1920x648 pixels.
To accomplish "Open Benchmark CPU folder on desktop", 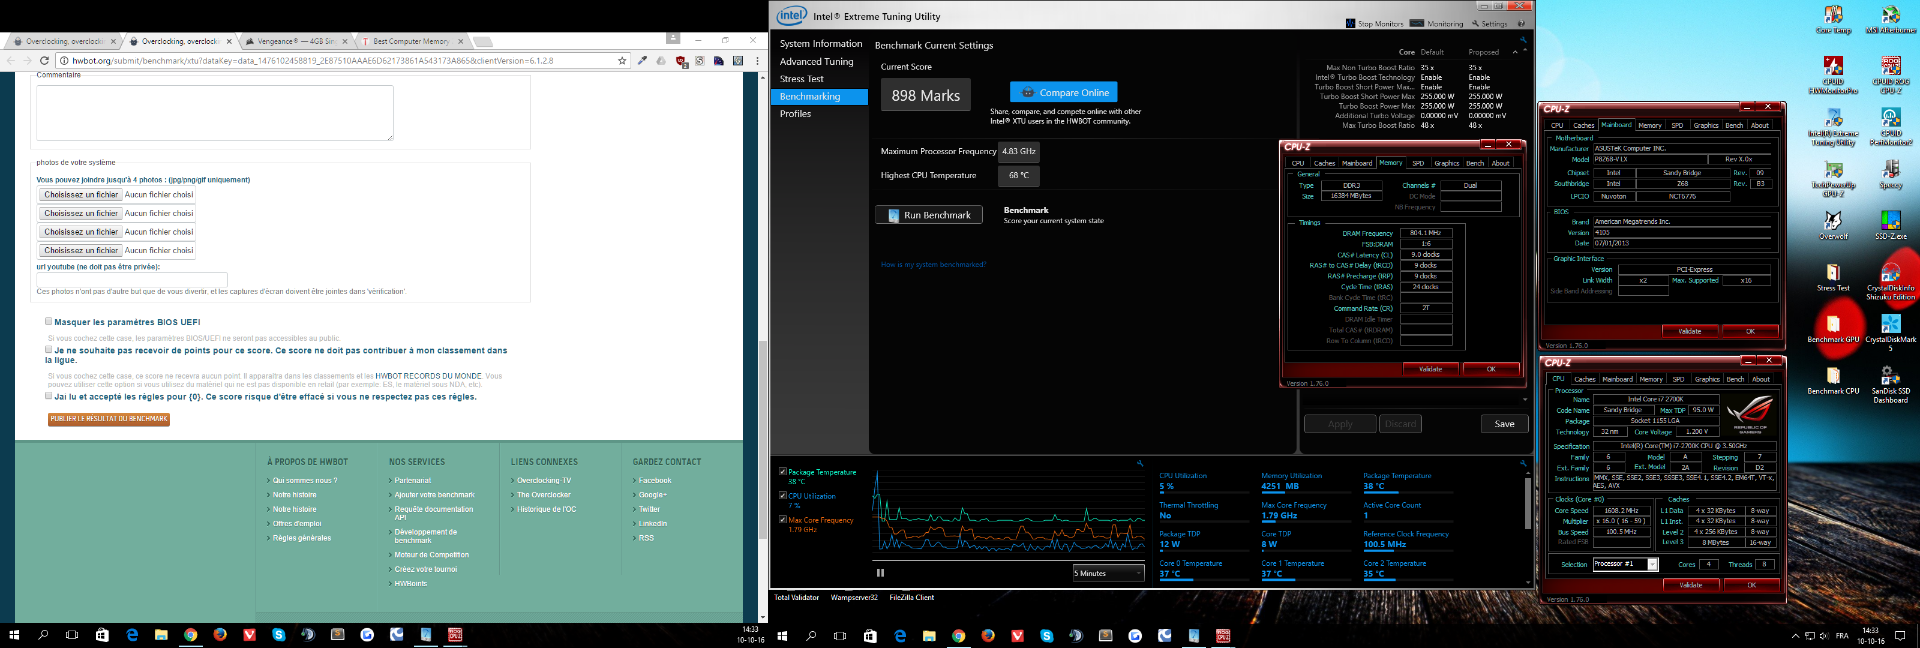I will point(1833,381).
